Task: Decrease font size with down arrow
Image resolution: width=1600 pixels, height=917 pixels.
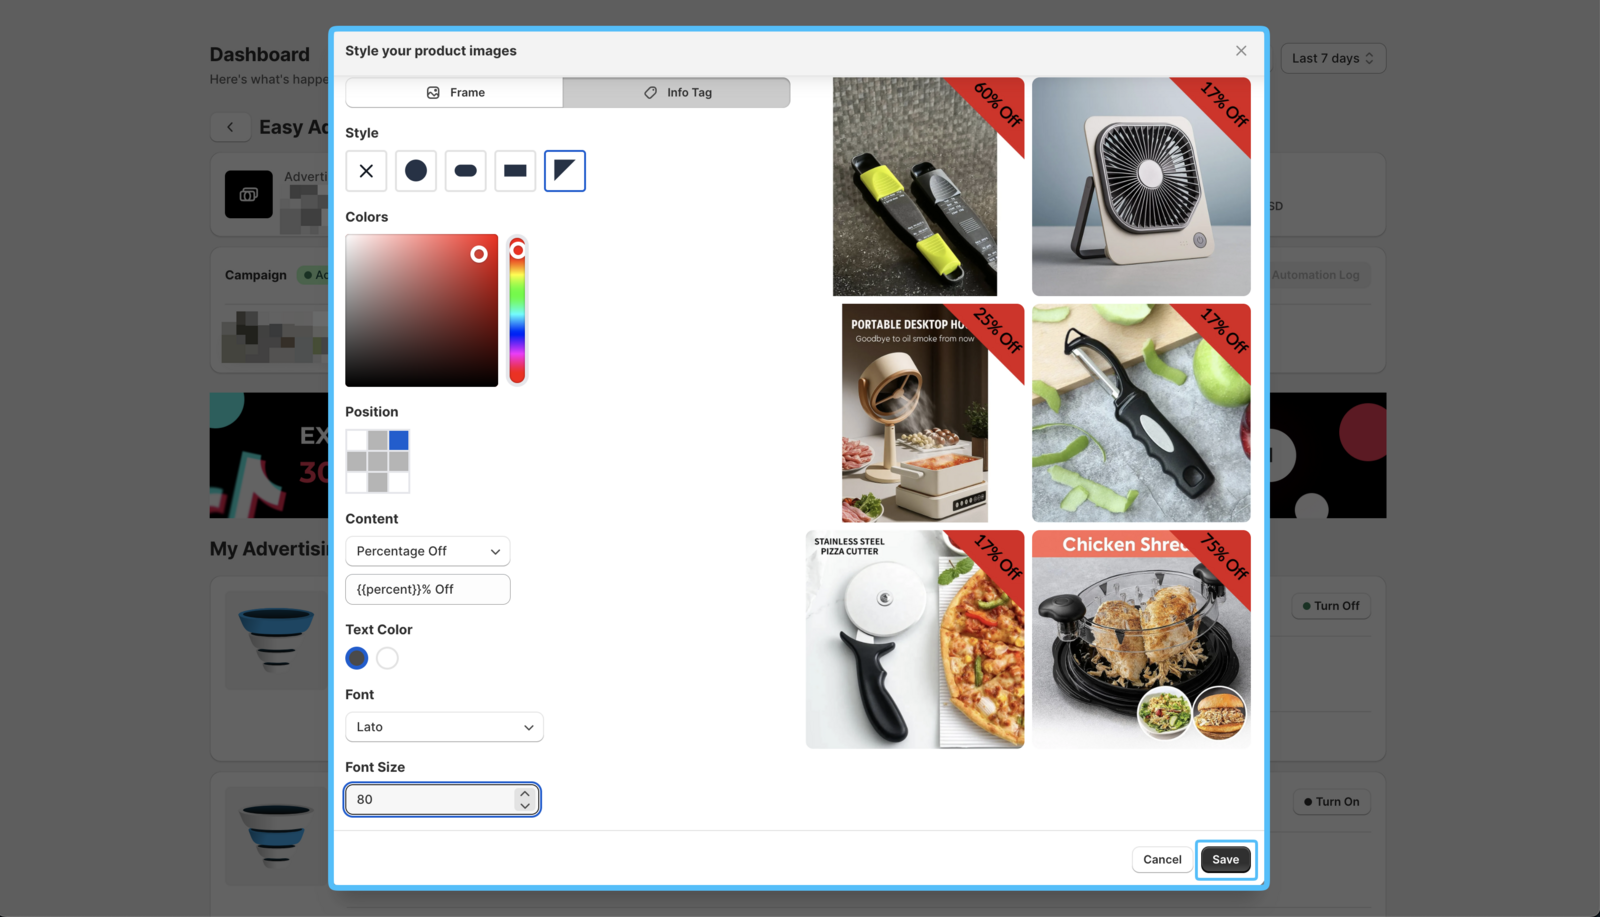Action: click(525, 806)
